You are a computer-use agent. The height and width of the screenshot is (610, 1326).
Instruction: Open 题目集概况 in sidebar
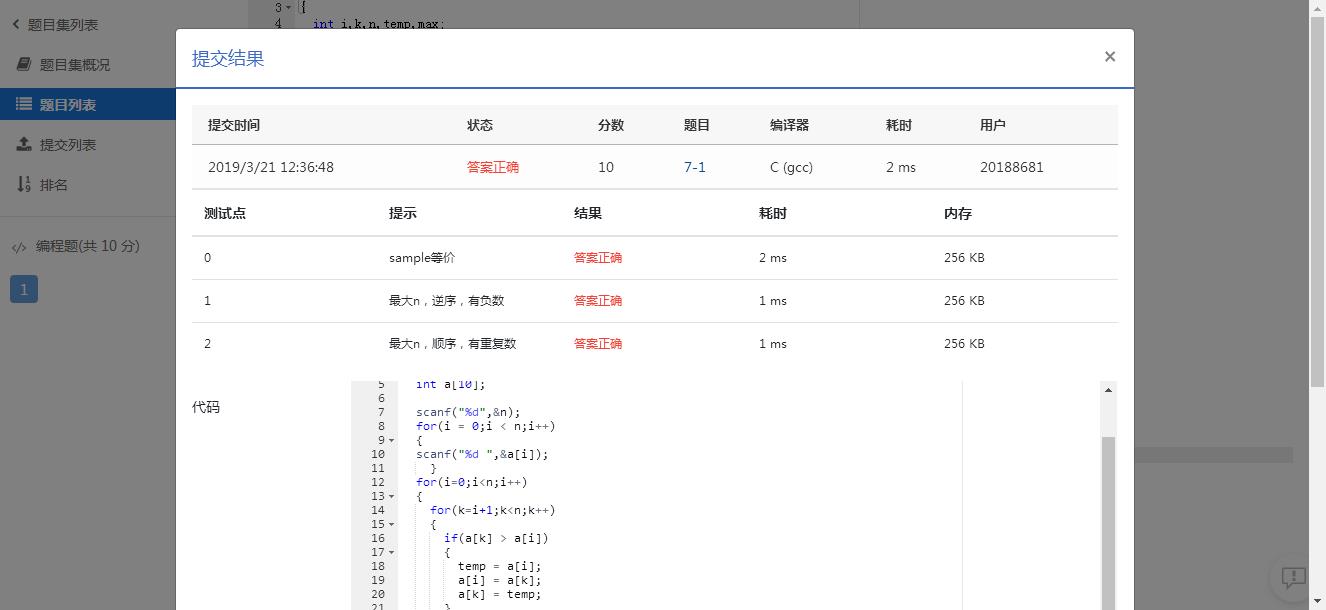[74, 64]
